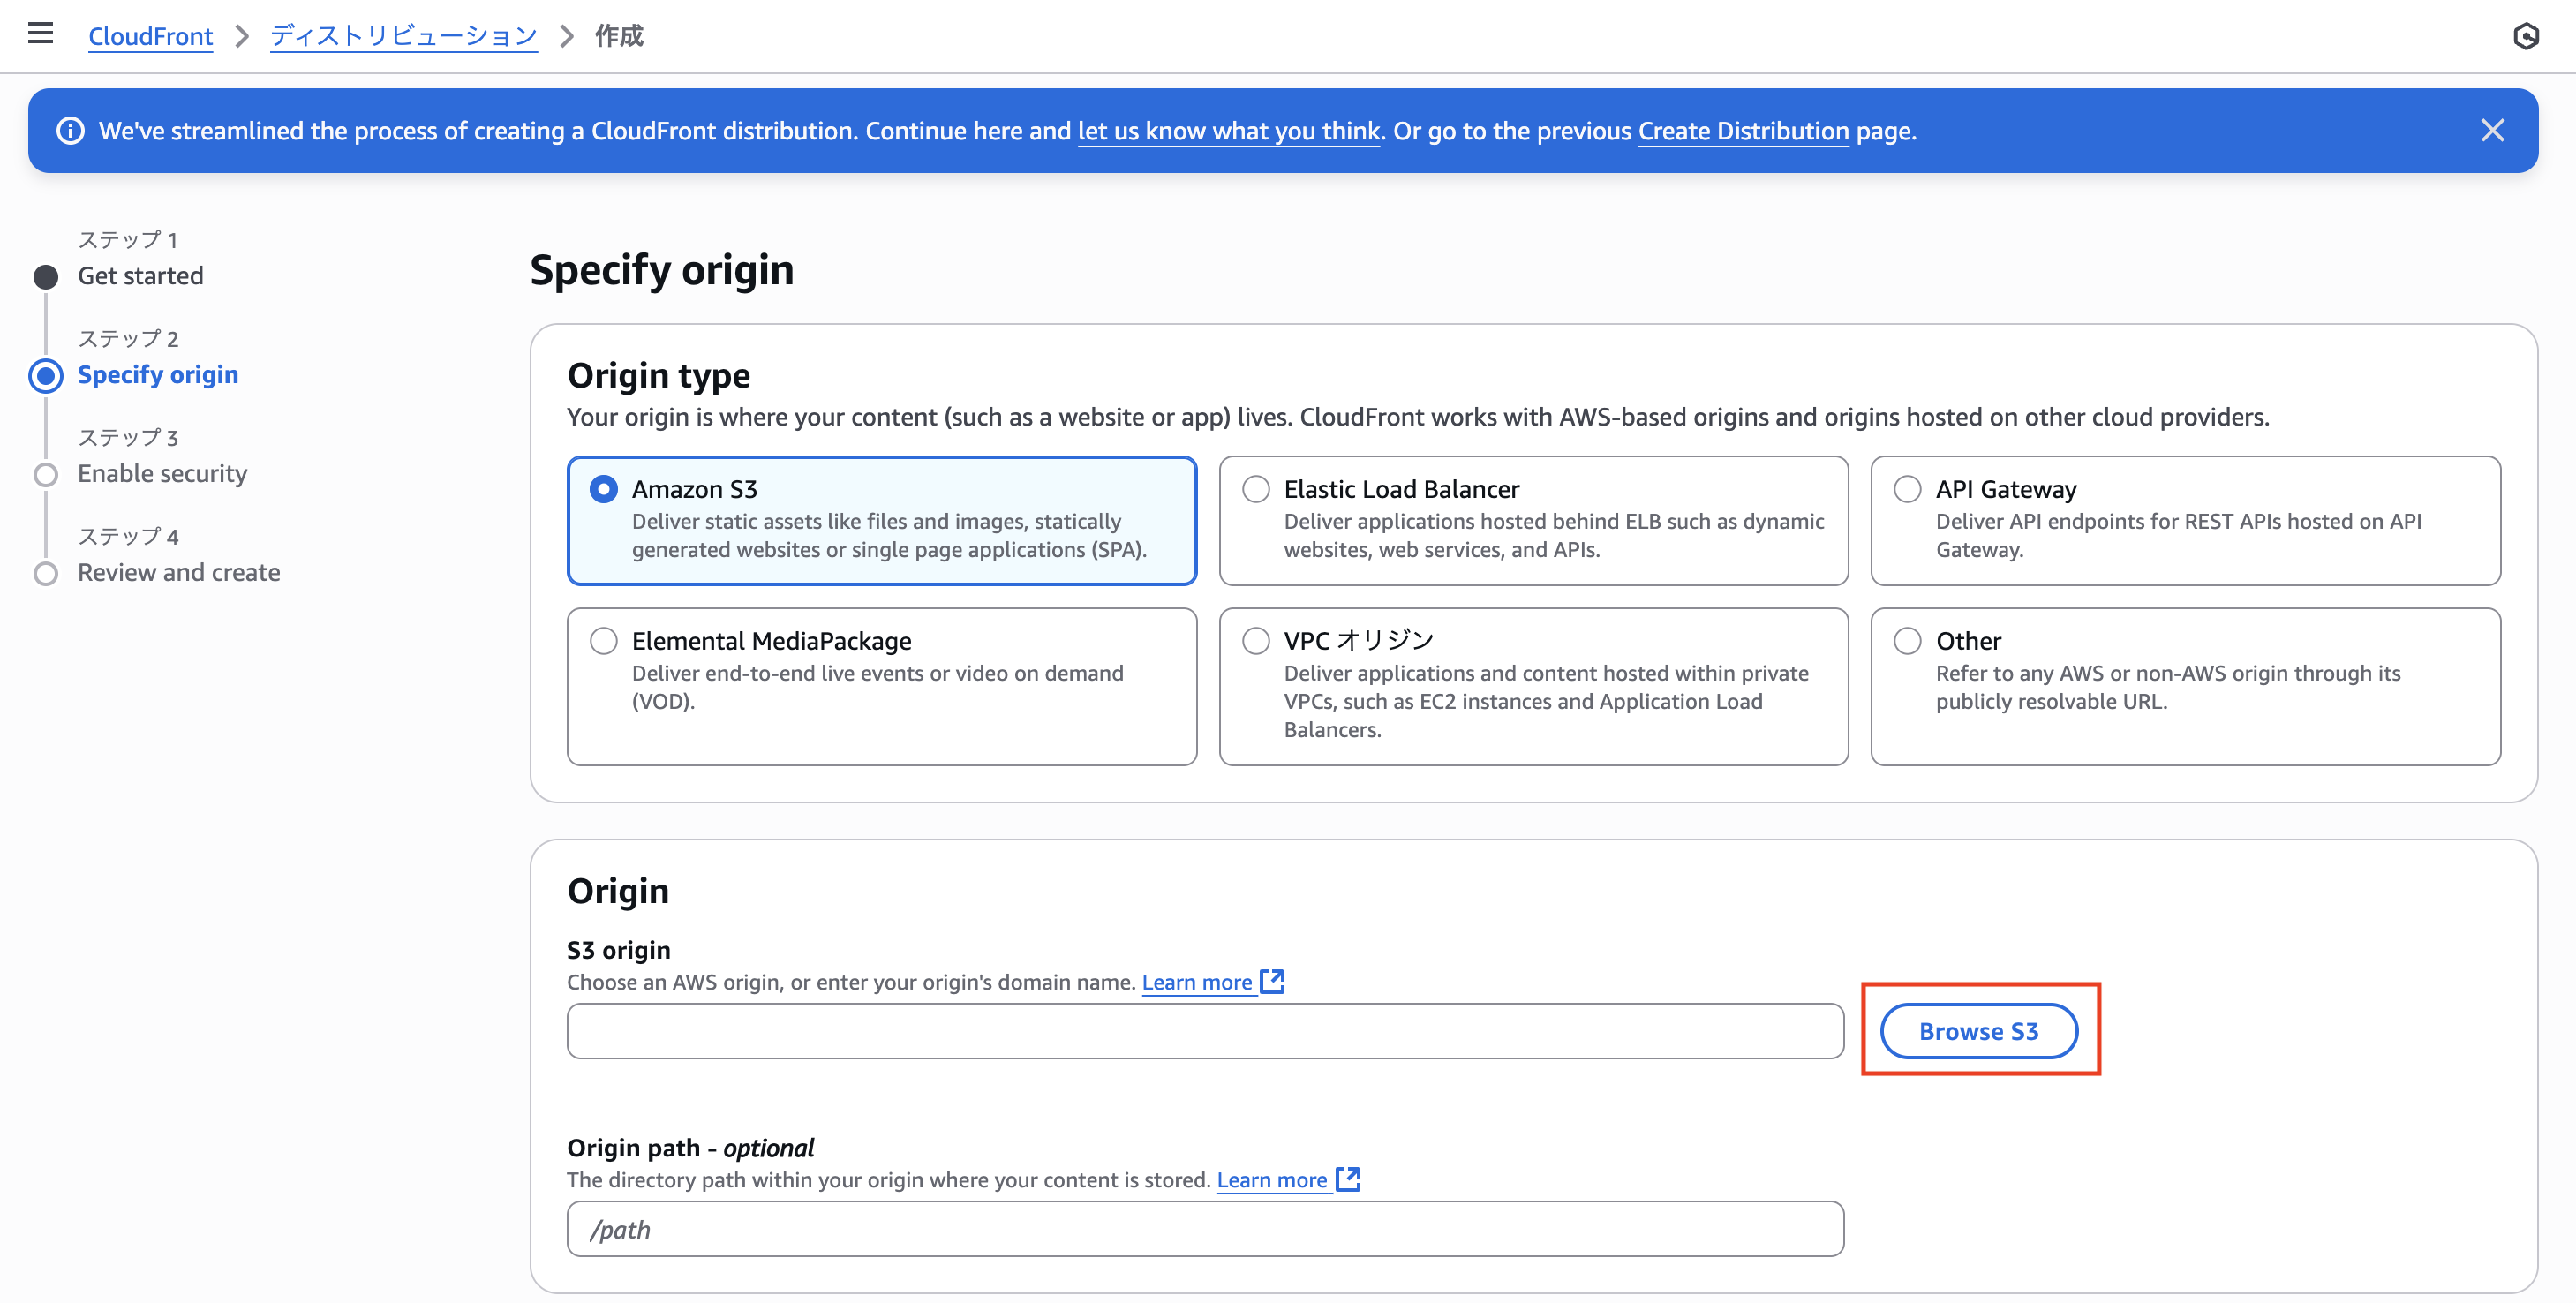Click the info icon in the banner

click(70, 131)
